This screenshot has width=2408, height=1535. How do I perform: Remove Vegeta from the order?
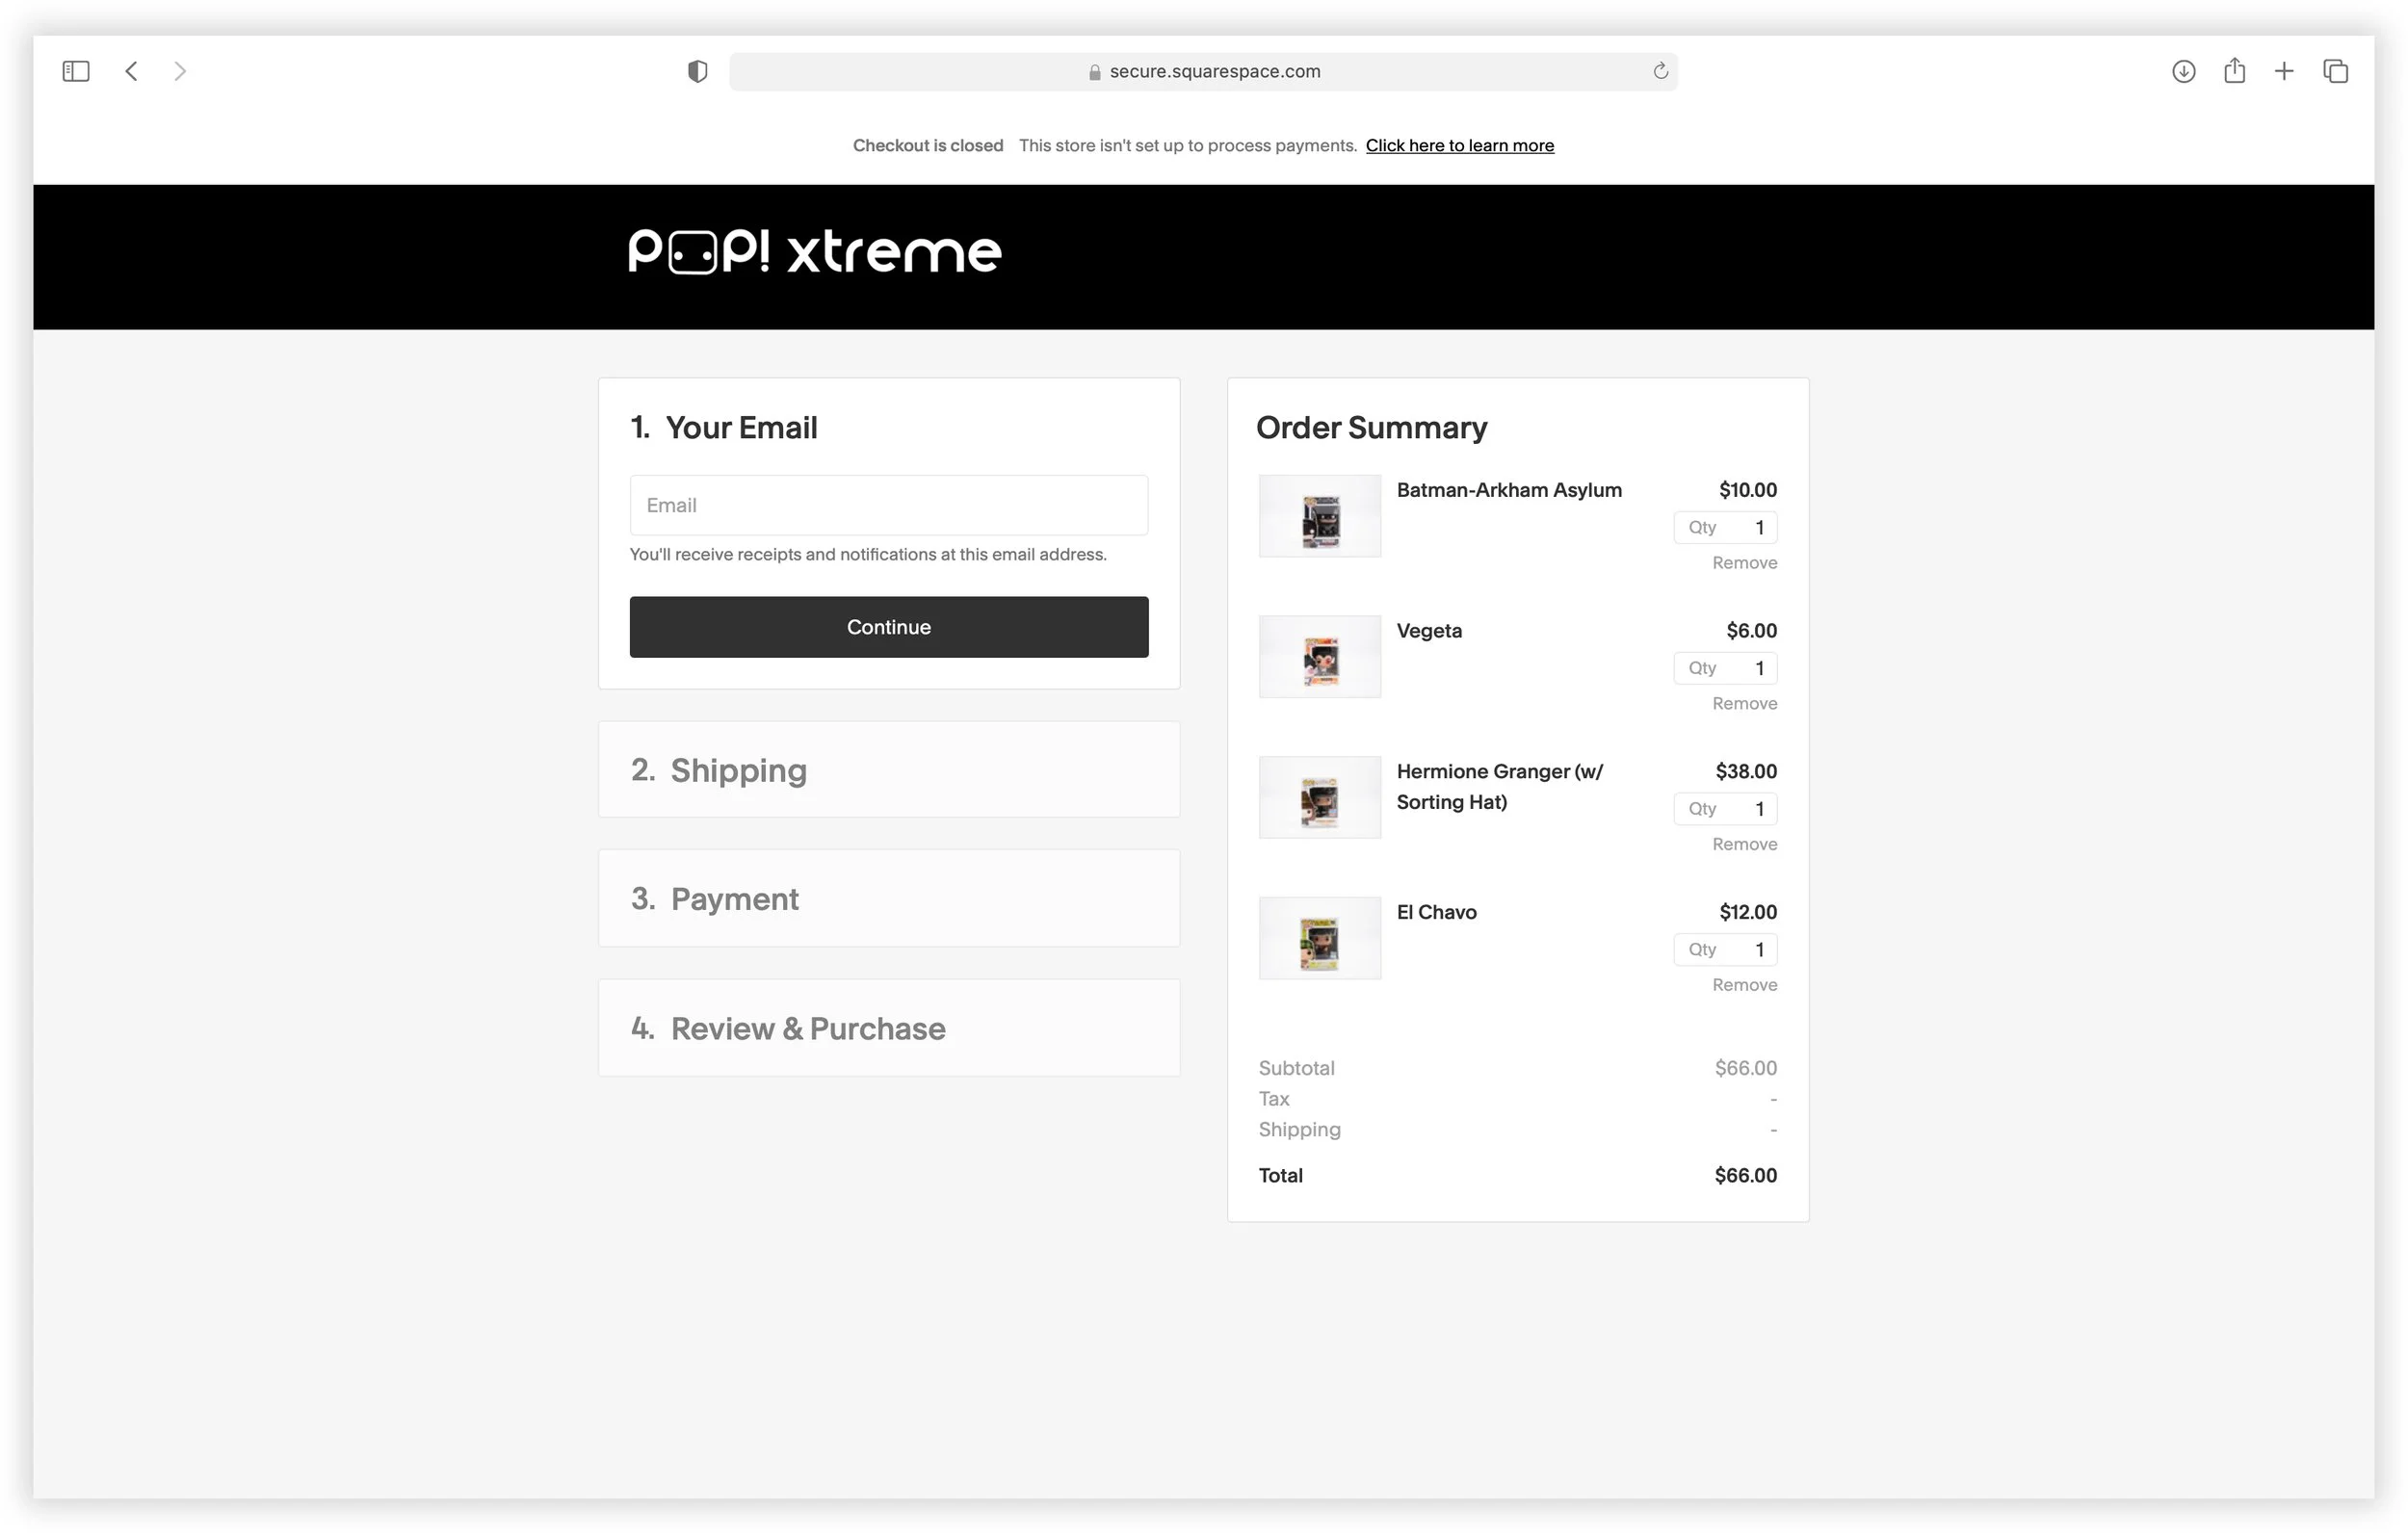[1745, 704]
